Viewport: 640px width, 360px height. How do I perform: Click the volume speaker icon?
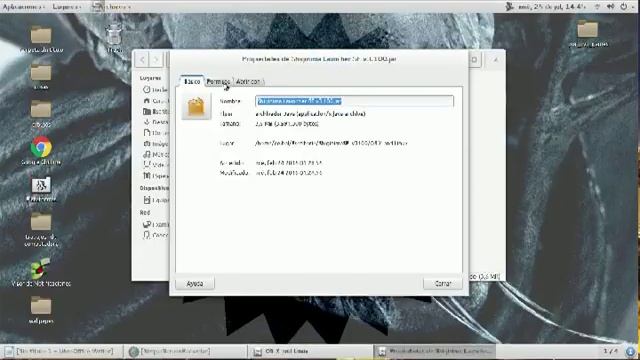(x=611, y=7)
